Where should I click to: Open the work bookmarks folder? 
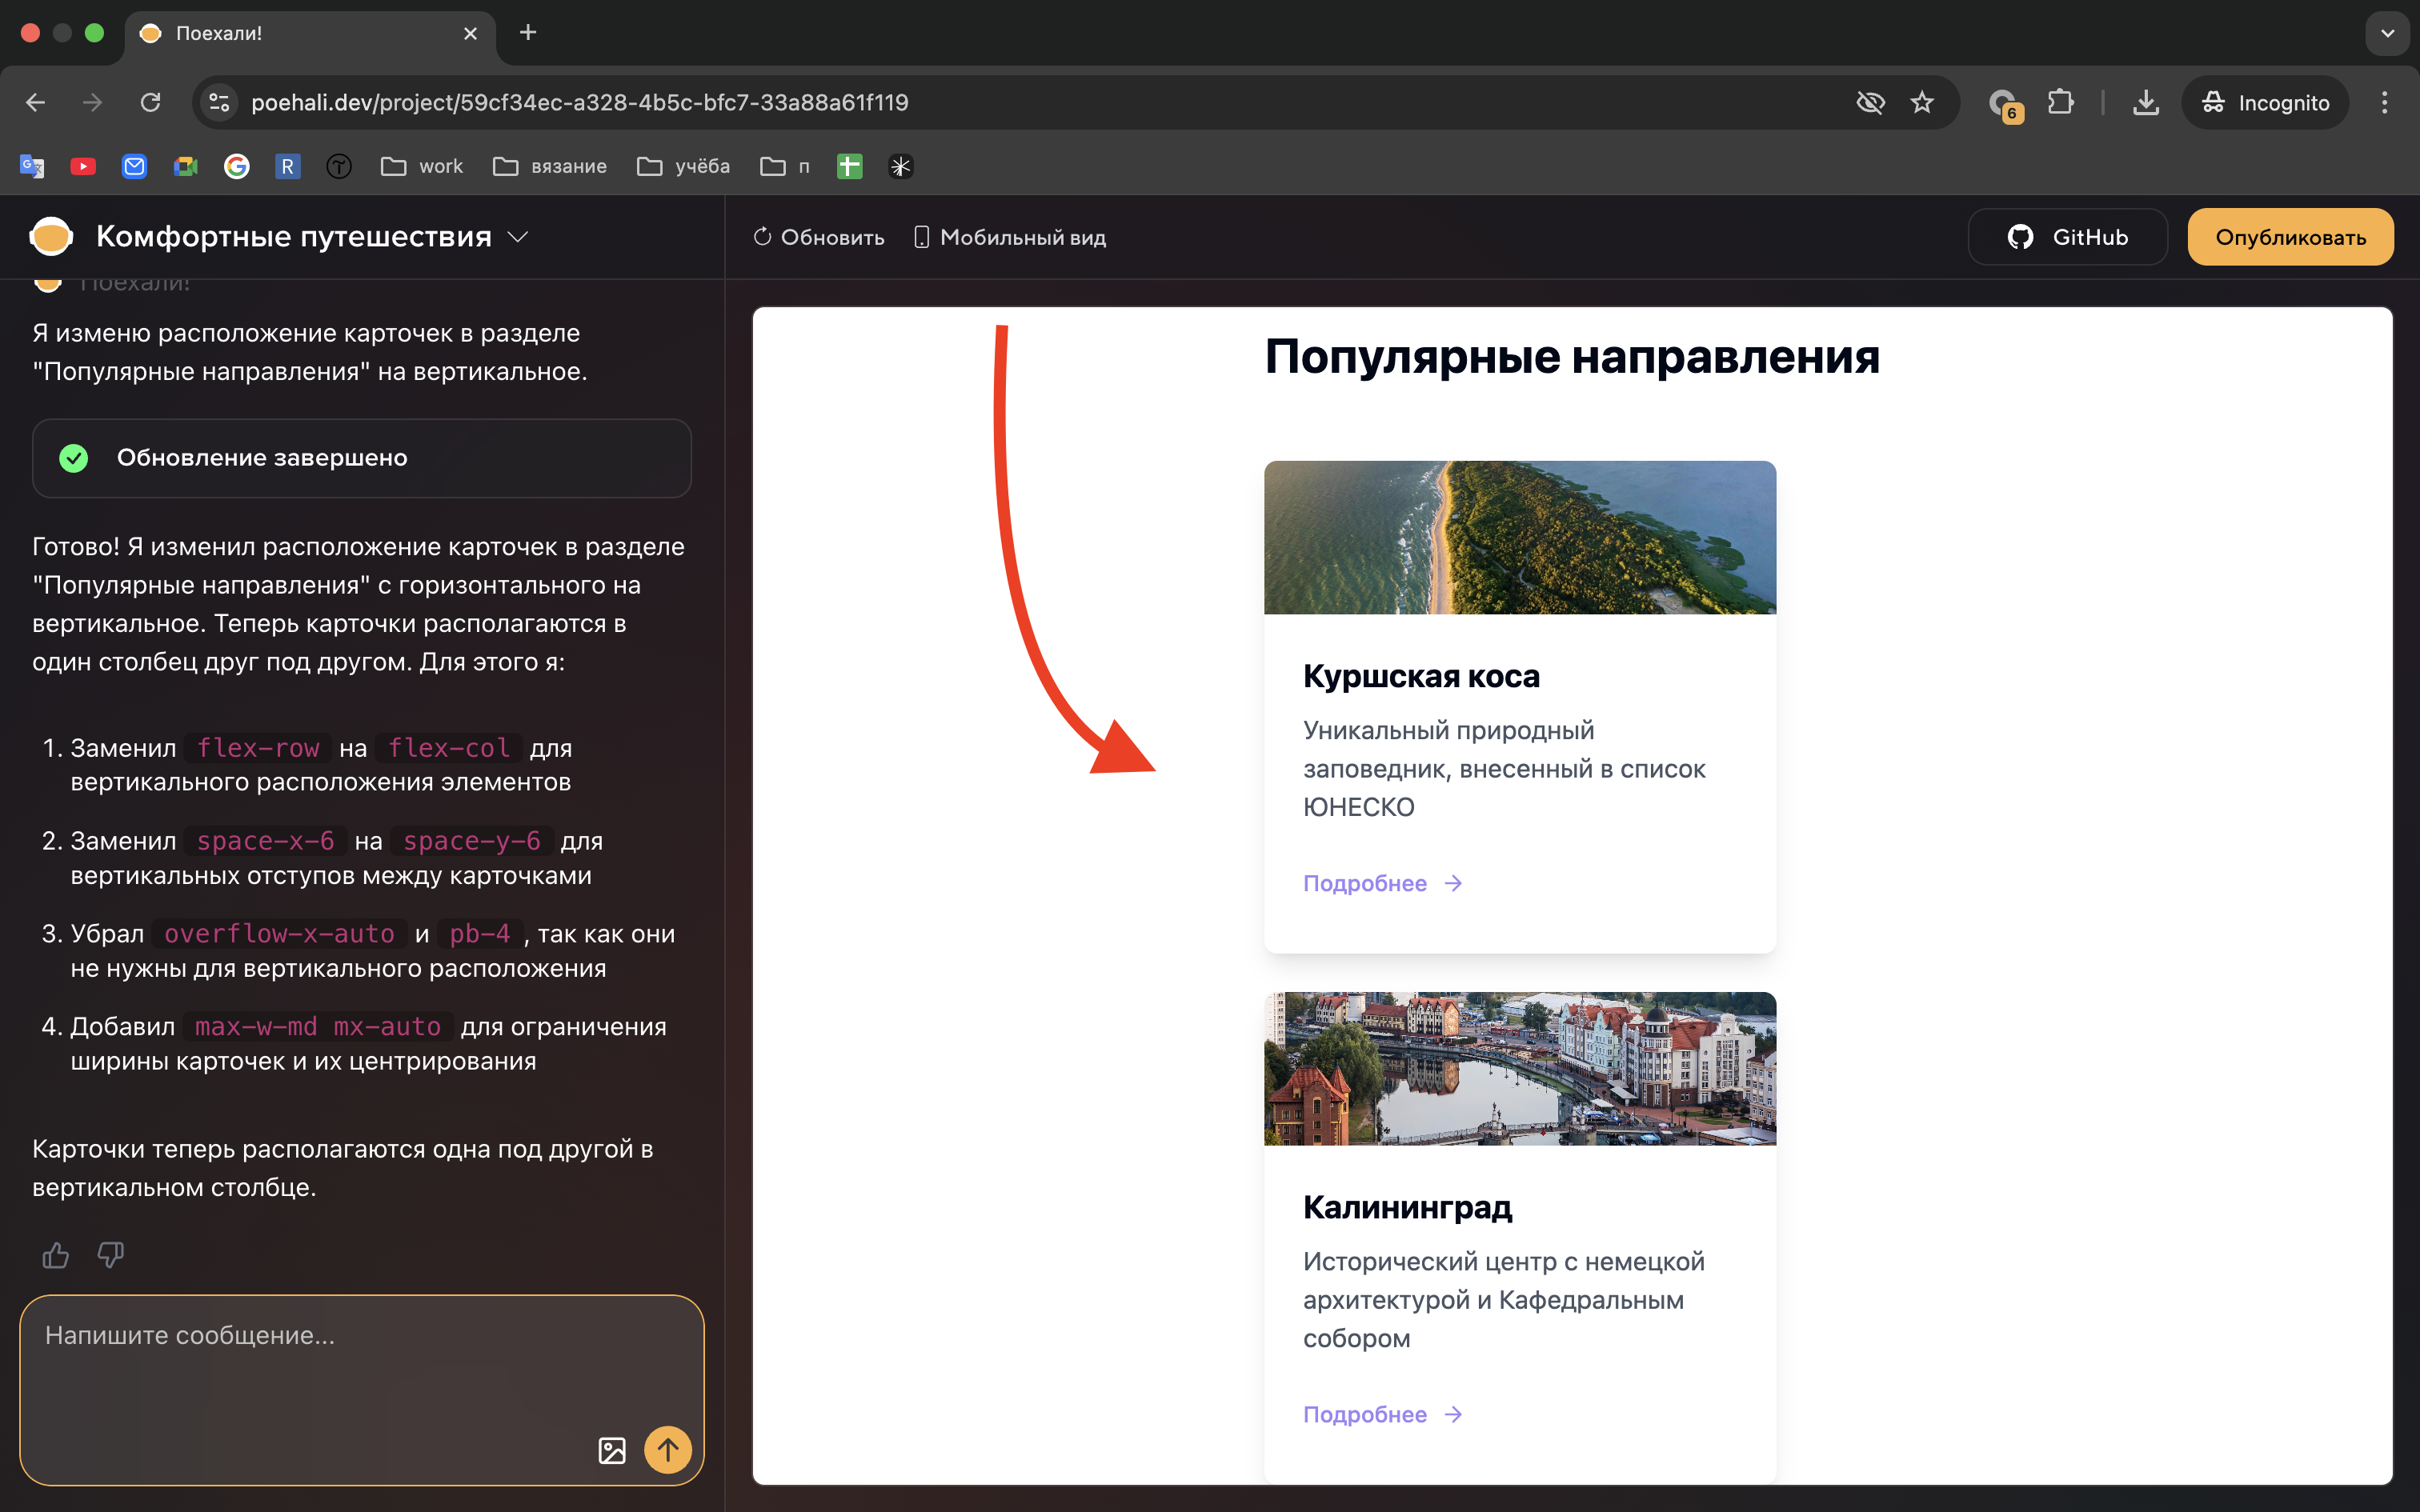[420, 166]
